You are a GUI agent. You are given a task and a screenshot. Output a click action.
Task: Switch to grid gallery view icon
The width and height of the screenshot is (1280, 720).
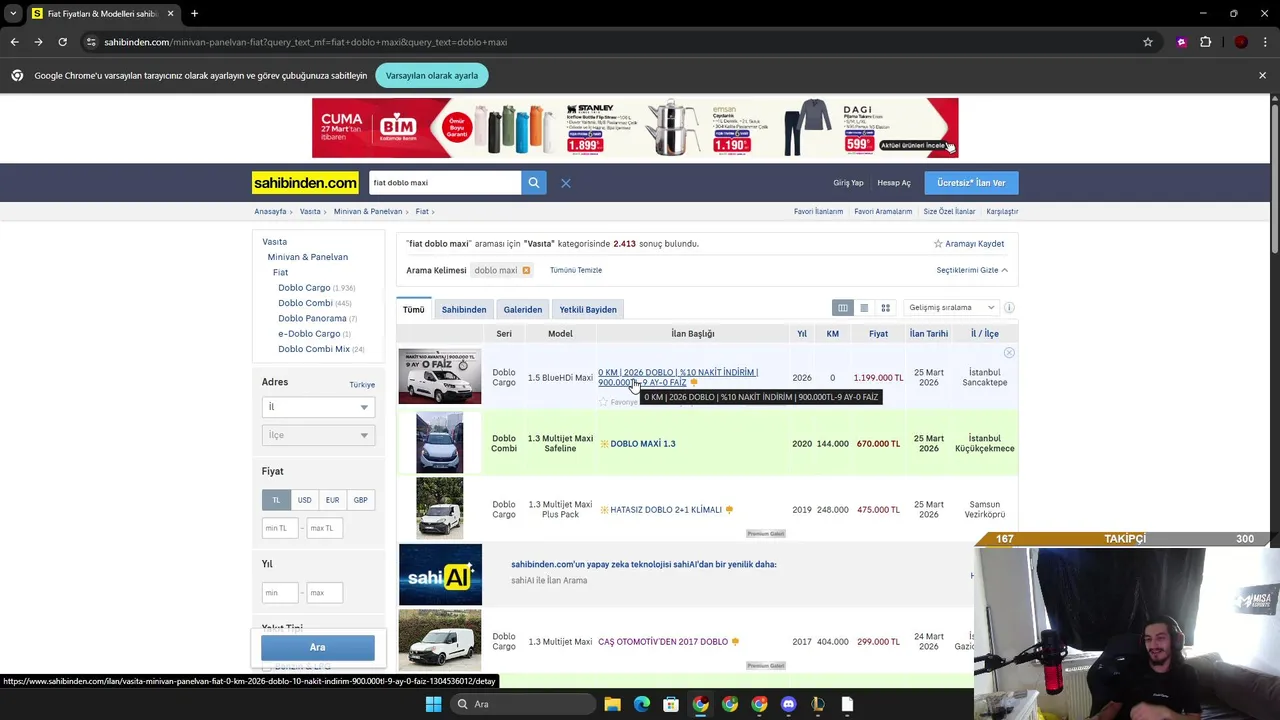(x=885, y=308)
